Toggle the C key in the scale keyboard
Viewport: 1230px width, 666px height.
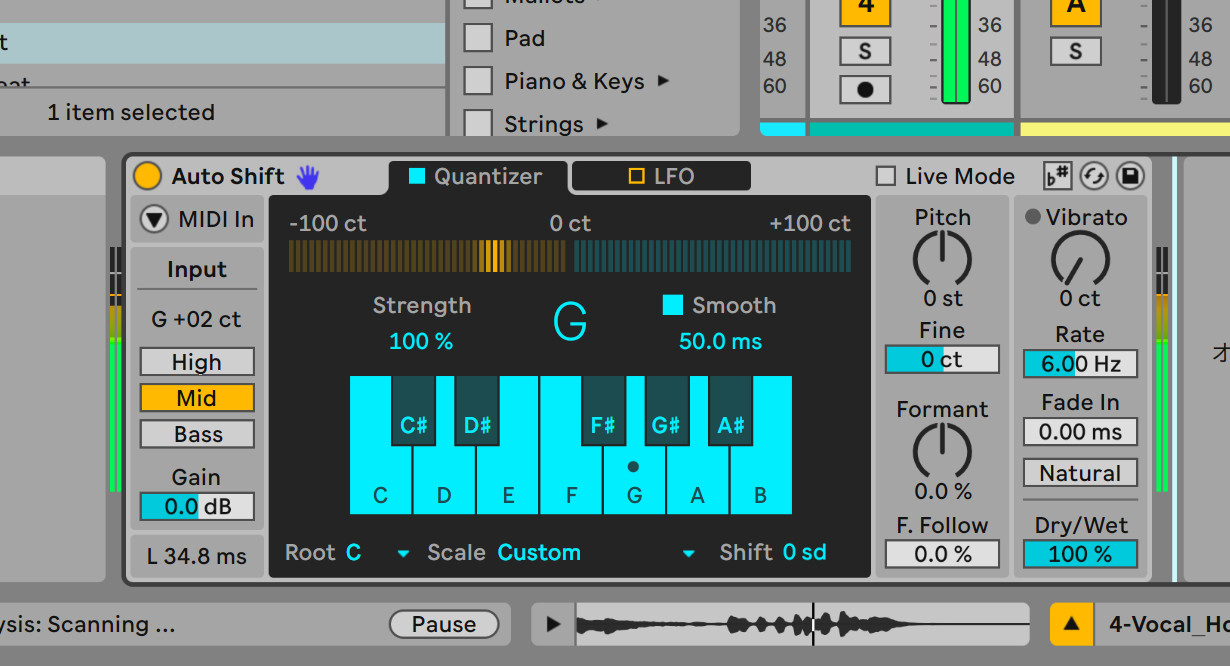pos(380,482)
